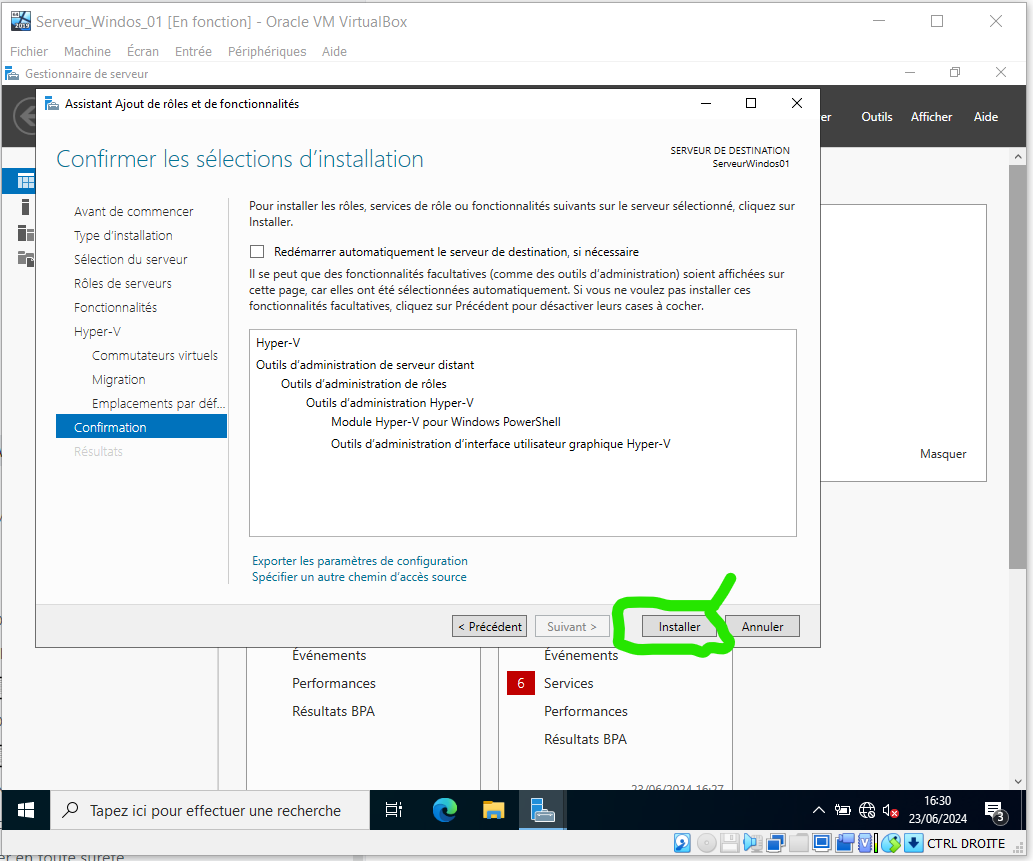This screenshot has height=861, width=1033.
Task: Click the taskbar search field
Action: pos(215,810)
